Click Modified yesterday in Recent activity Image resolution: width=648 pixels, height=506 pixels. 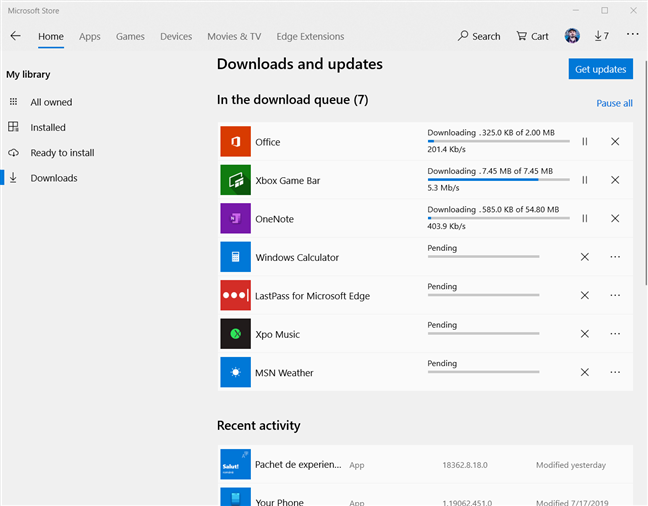tap(571, 465)
